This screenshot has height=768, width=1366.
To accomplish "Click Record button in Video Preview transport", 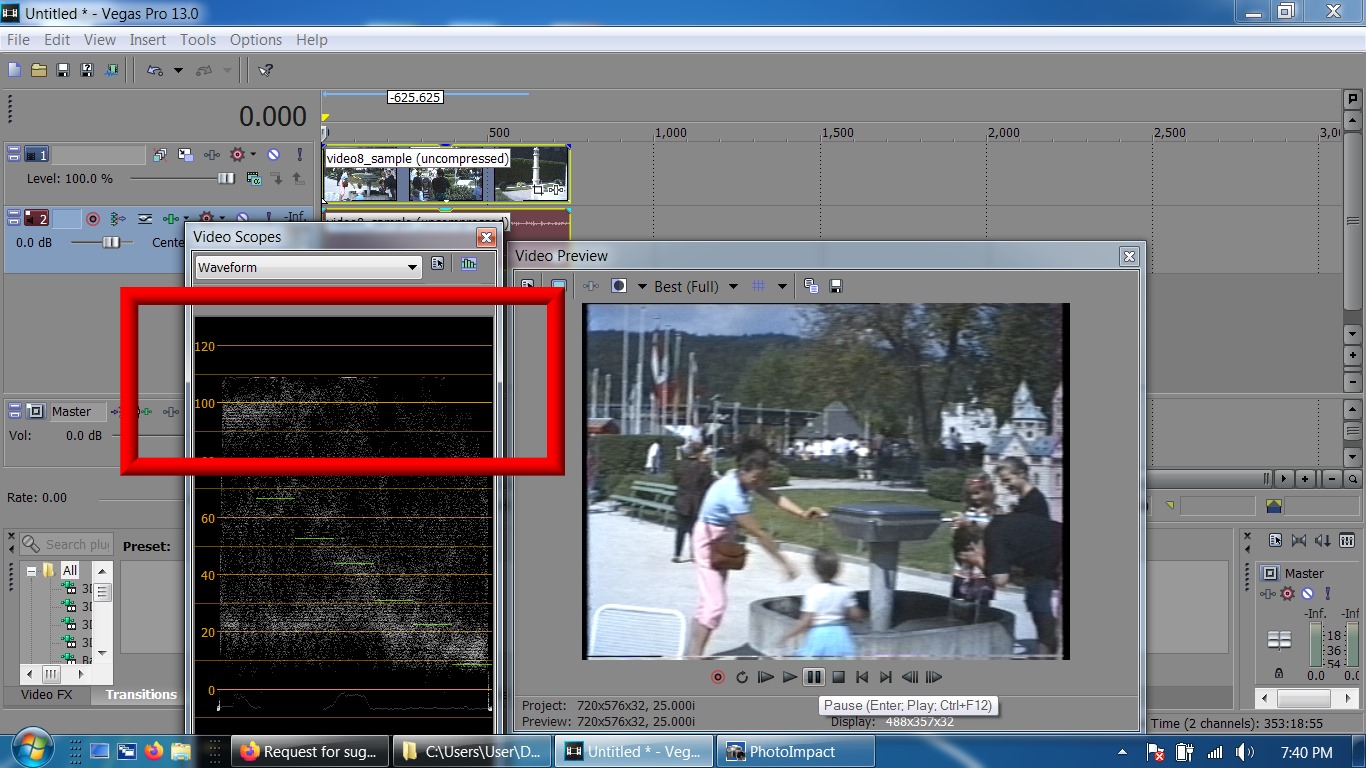I will pos(718,677).
